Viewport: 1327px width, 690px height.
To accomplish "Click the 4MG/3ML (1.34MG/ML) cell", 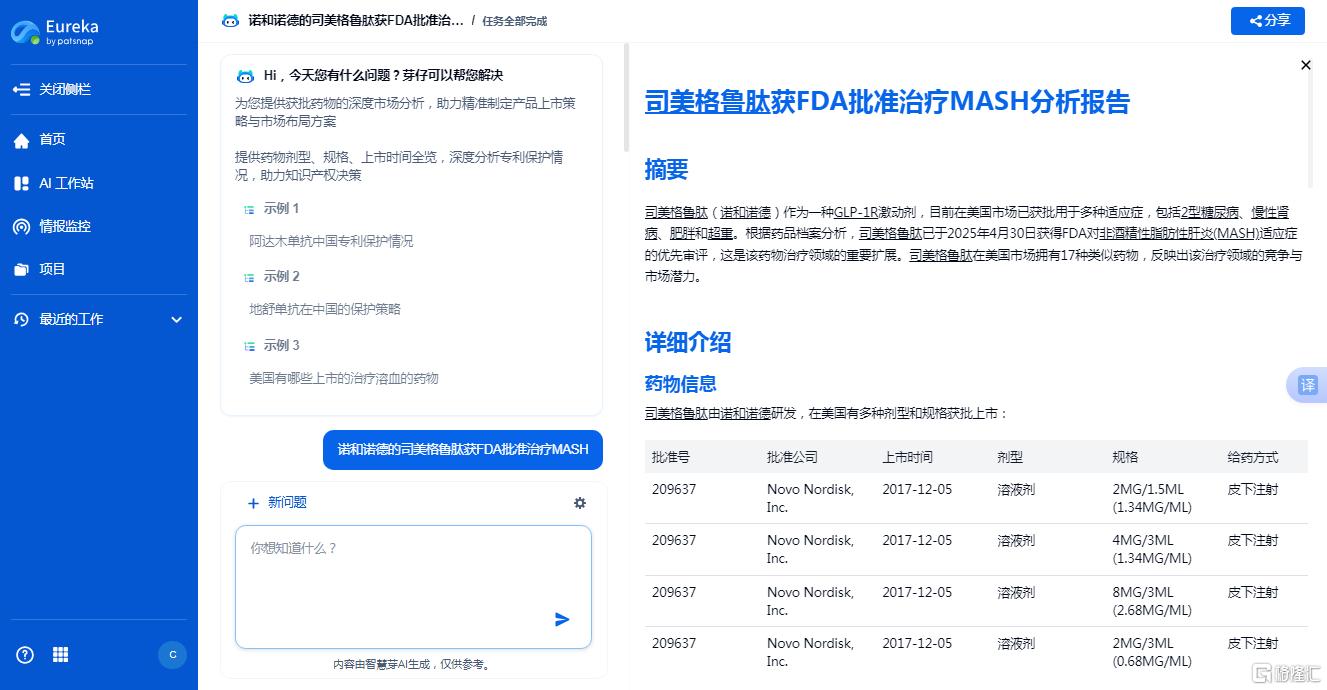I will pos(1152,549).
